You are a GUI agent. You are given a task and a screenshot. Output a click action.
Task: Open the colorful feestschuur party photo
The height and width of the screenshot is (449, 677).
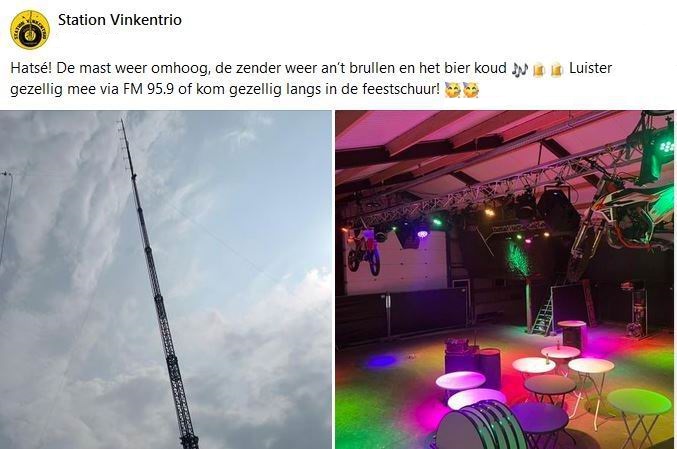tap(504, 280)
